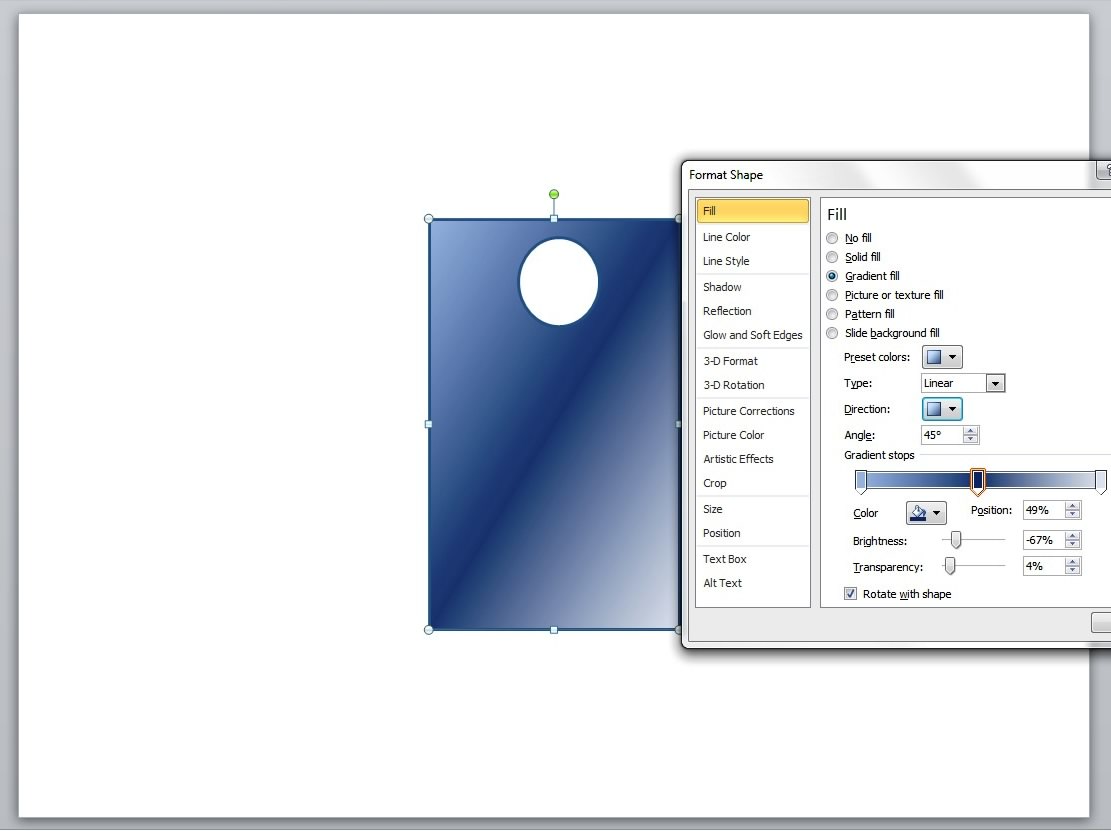Go to the Text Box settings
Image resolution: width=1111 pixels, height=831 pixels.
pyautogui.click(x=724, y=558)
